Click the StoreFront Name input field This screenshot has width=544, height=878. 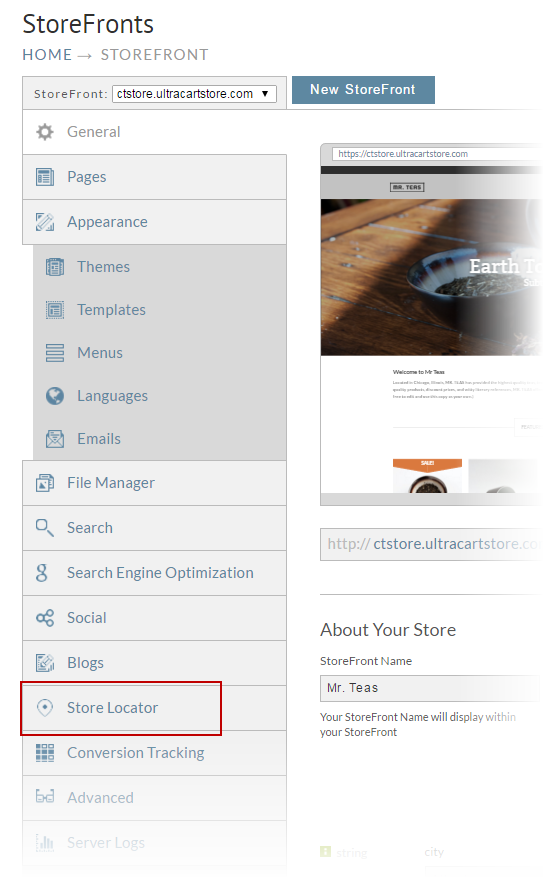430,688
